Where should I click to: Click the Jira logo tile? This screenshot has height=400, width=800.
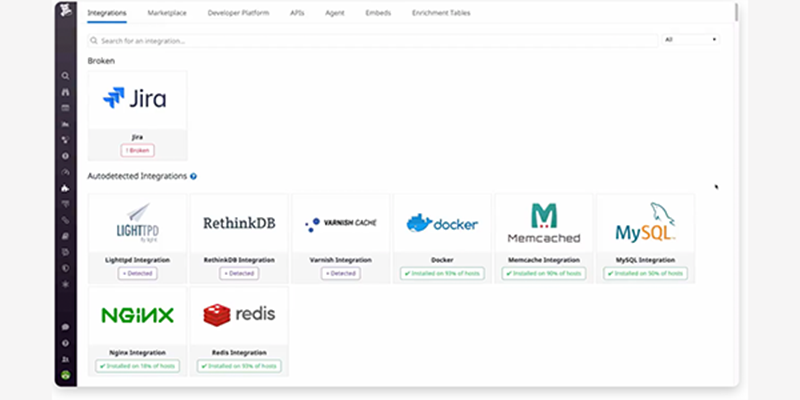(x=137, y=99)
